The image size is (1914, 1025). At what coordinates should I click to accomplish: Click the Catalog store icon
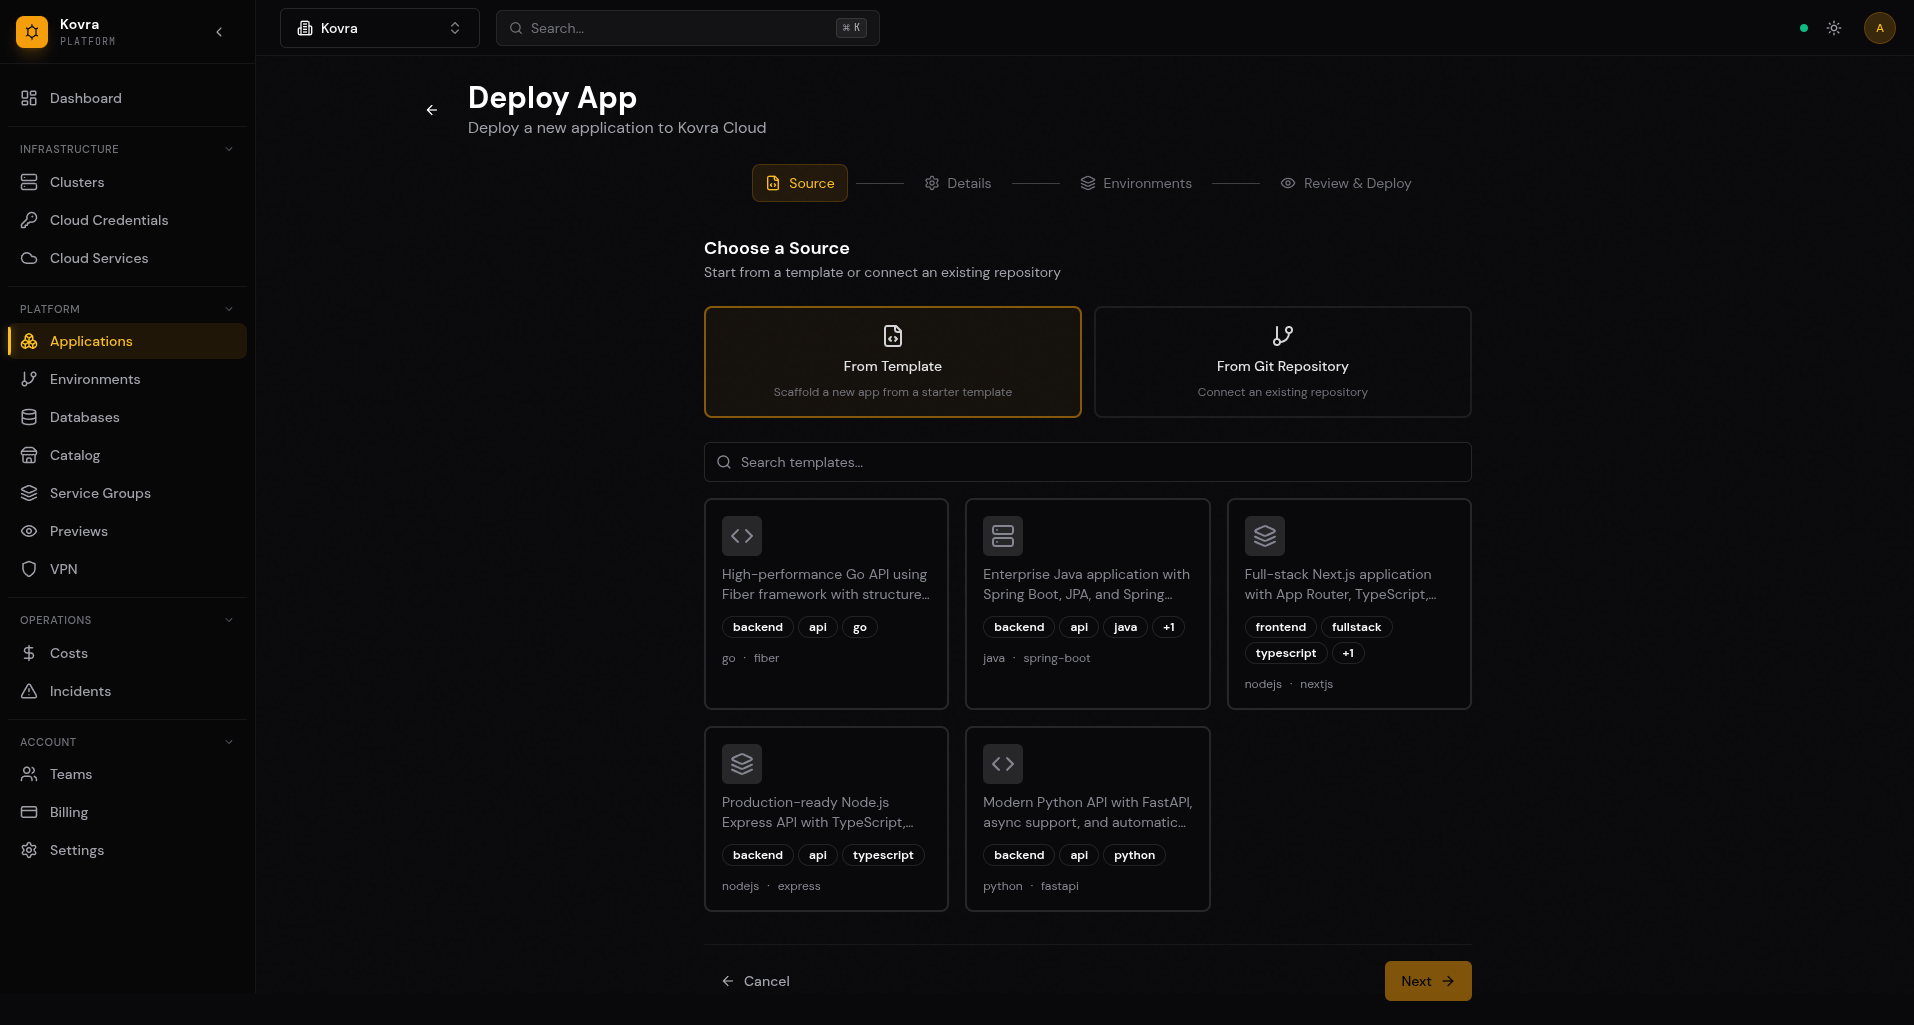(x=29, y=455)
